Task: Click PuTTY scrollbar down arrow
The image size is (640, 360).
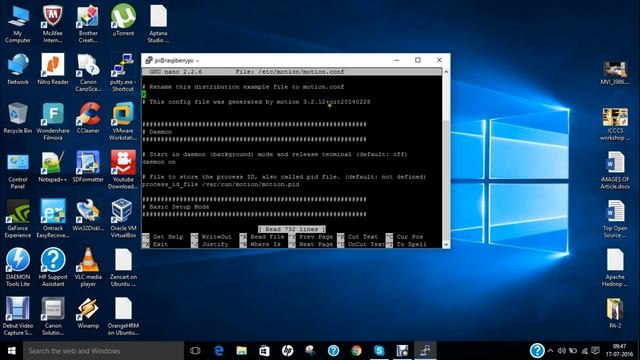Action: pyautogui.click(x=446, y=244)
